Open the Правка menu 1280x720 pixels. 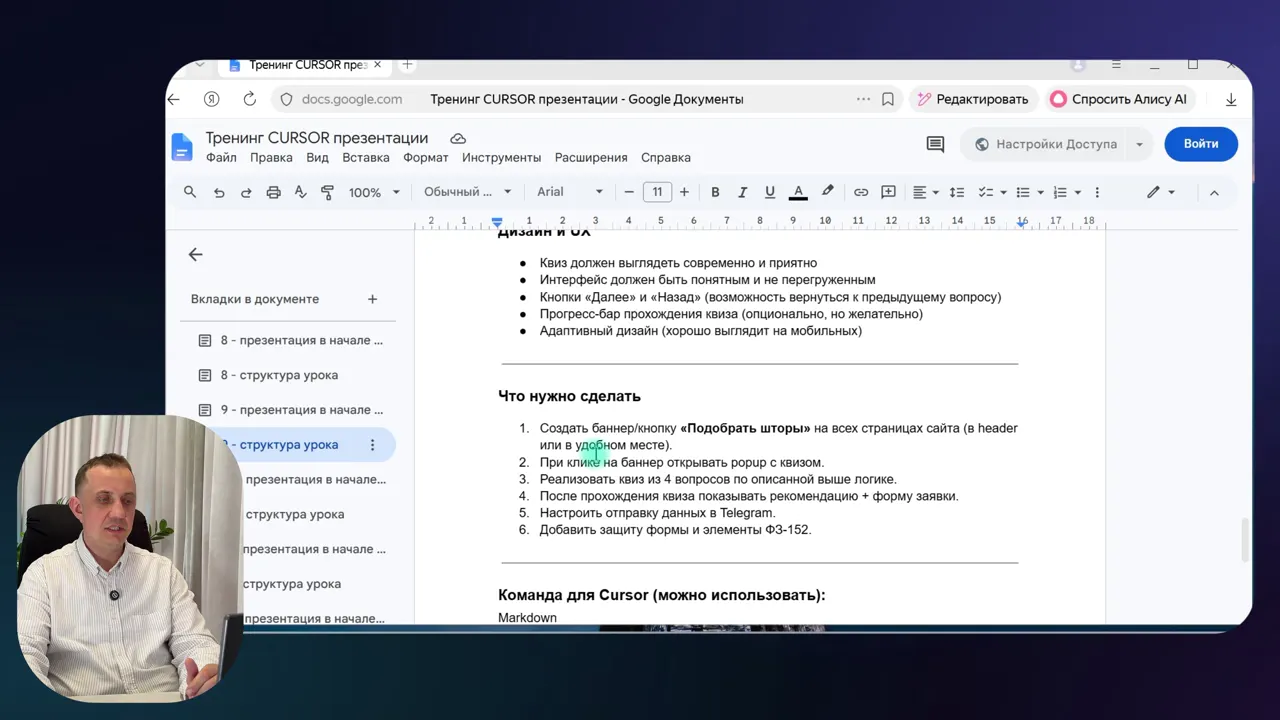(271, 157)
